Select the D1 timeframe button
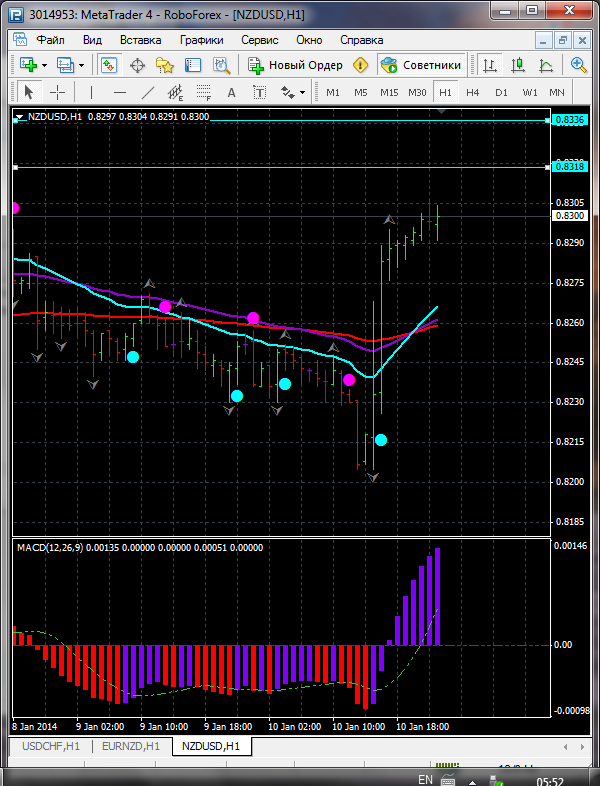600x786 pixels. 501,93
